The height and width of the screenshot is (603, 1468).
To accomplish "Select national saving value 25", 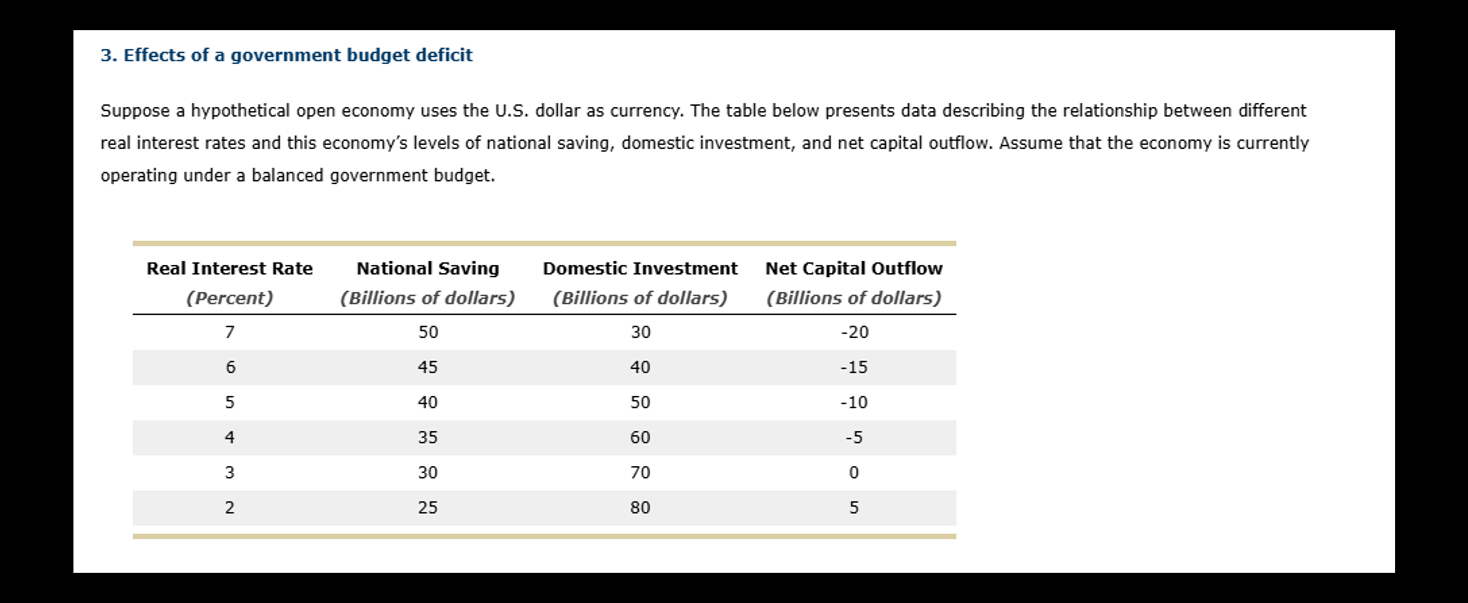I will pos(428,507).
